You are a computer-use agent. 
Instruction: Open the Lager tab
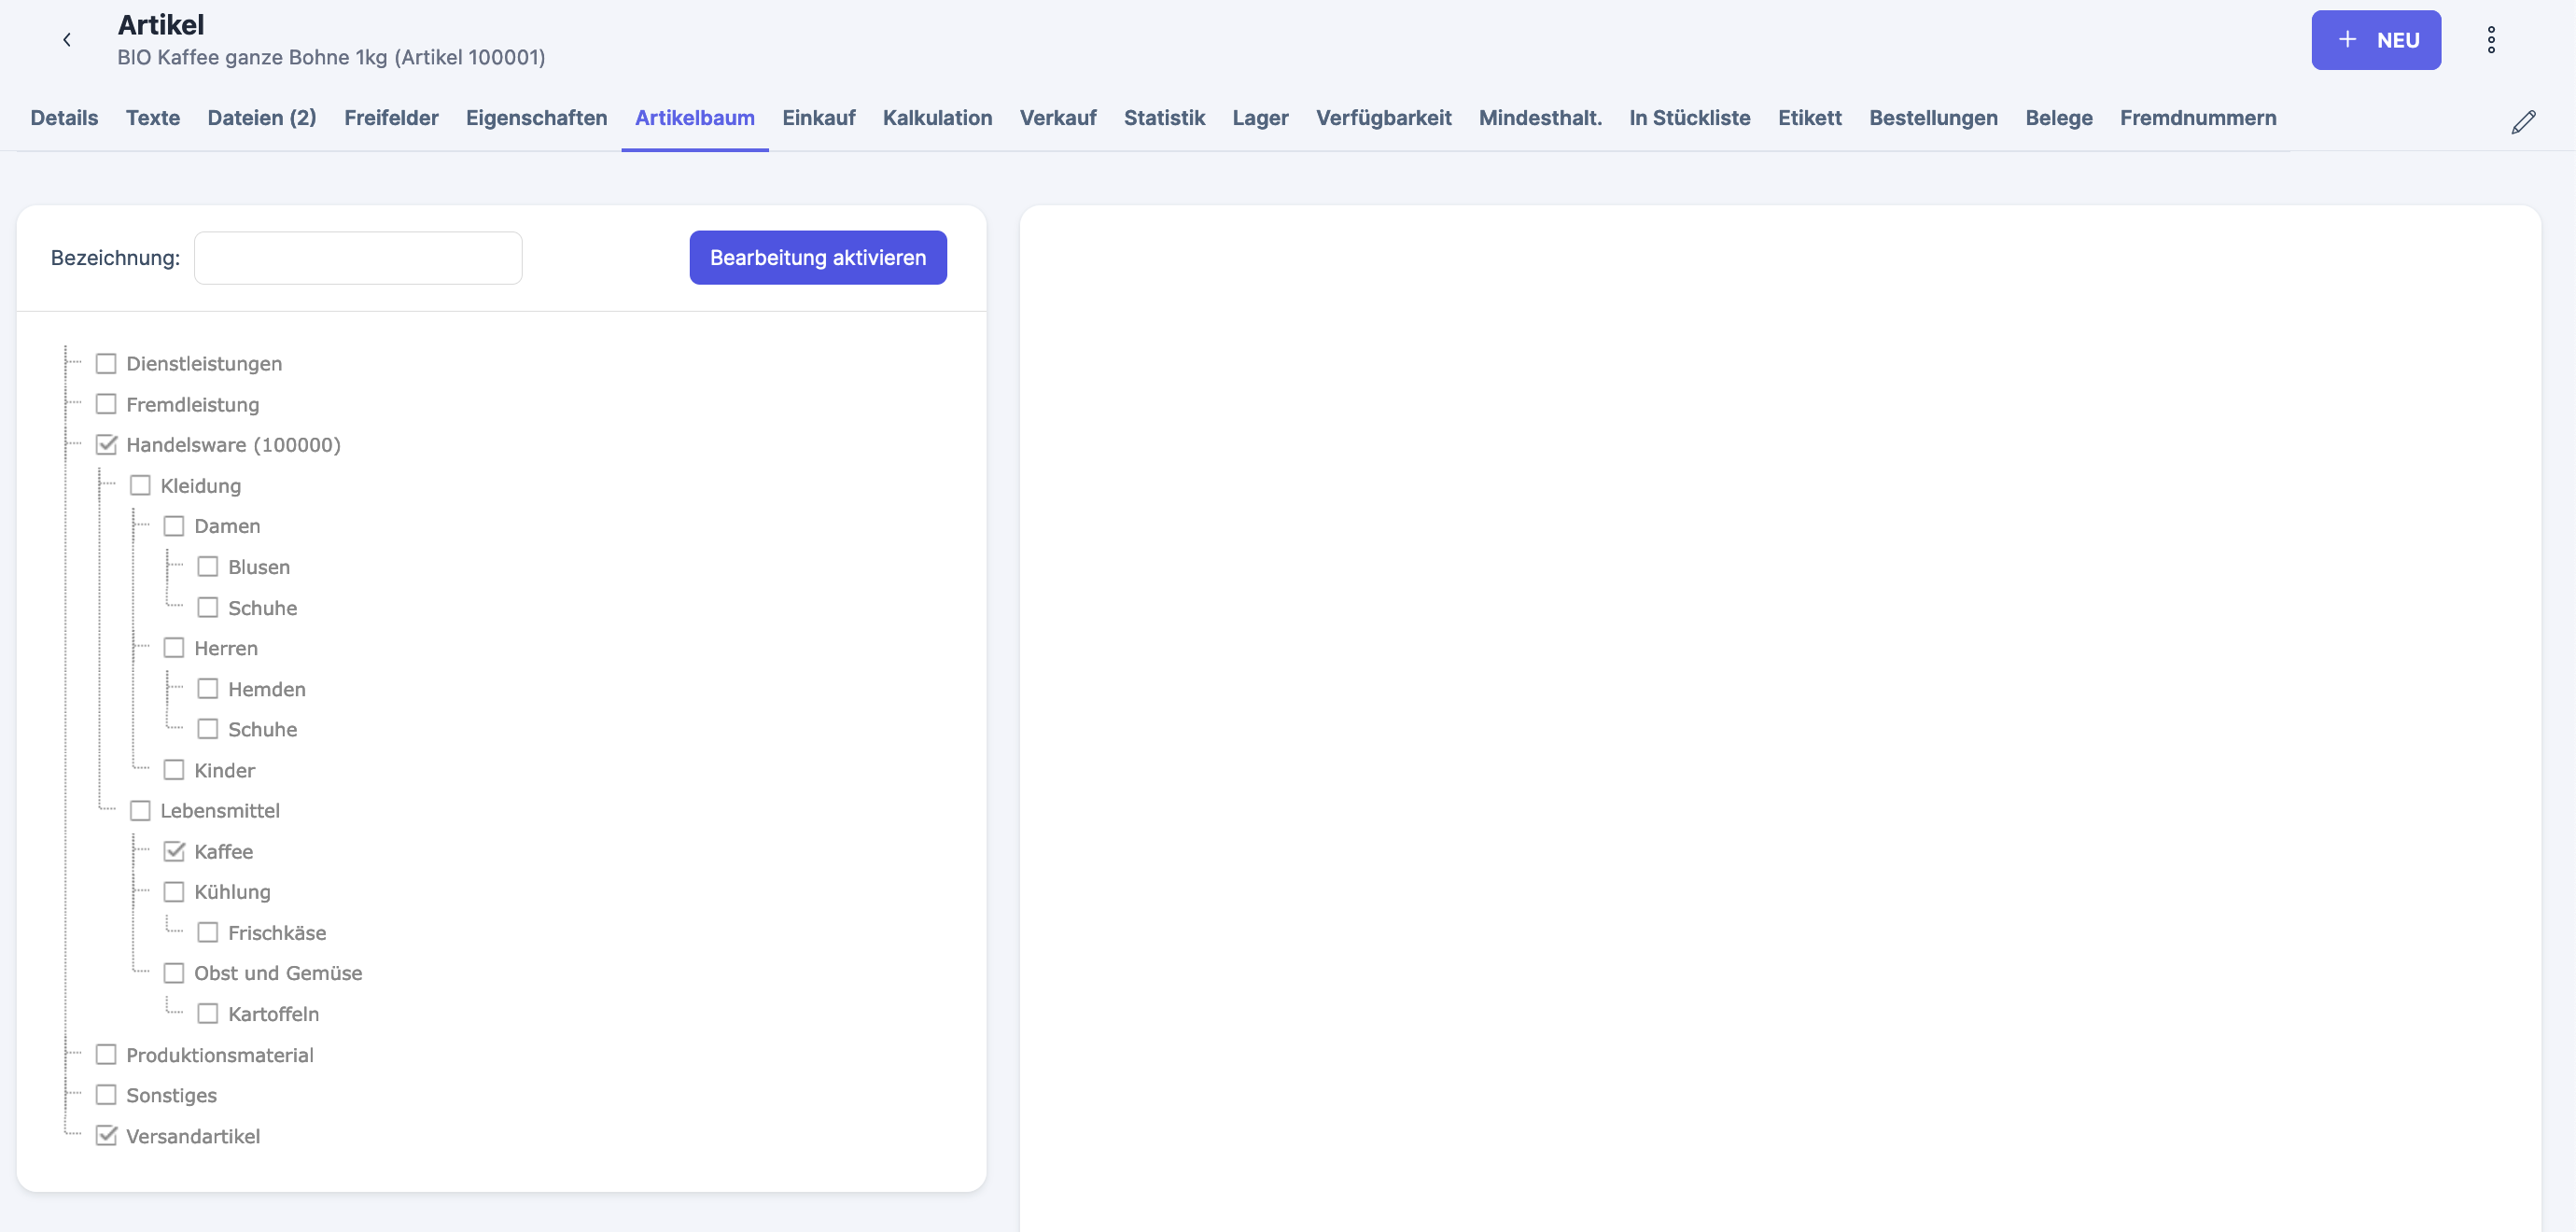pyautogui.click(x=1260, y=118)
